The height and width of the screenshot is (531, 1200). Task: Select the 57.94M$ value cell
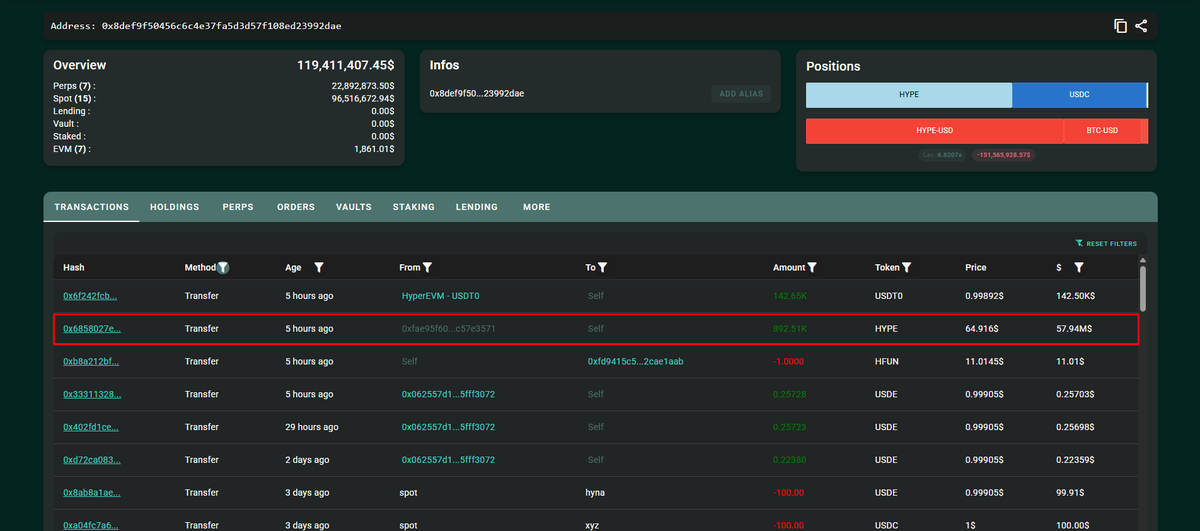(x=1075, y=329)
